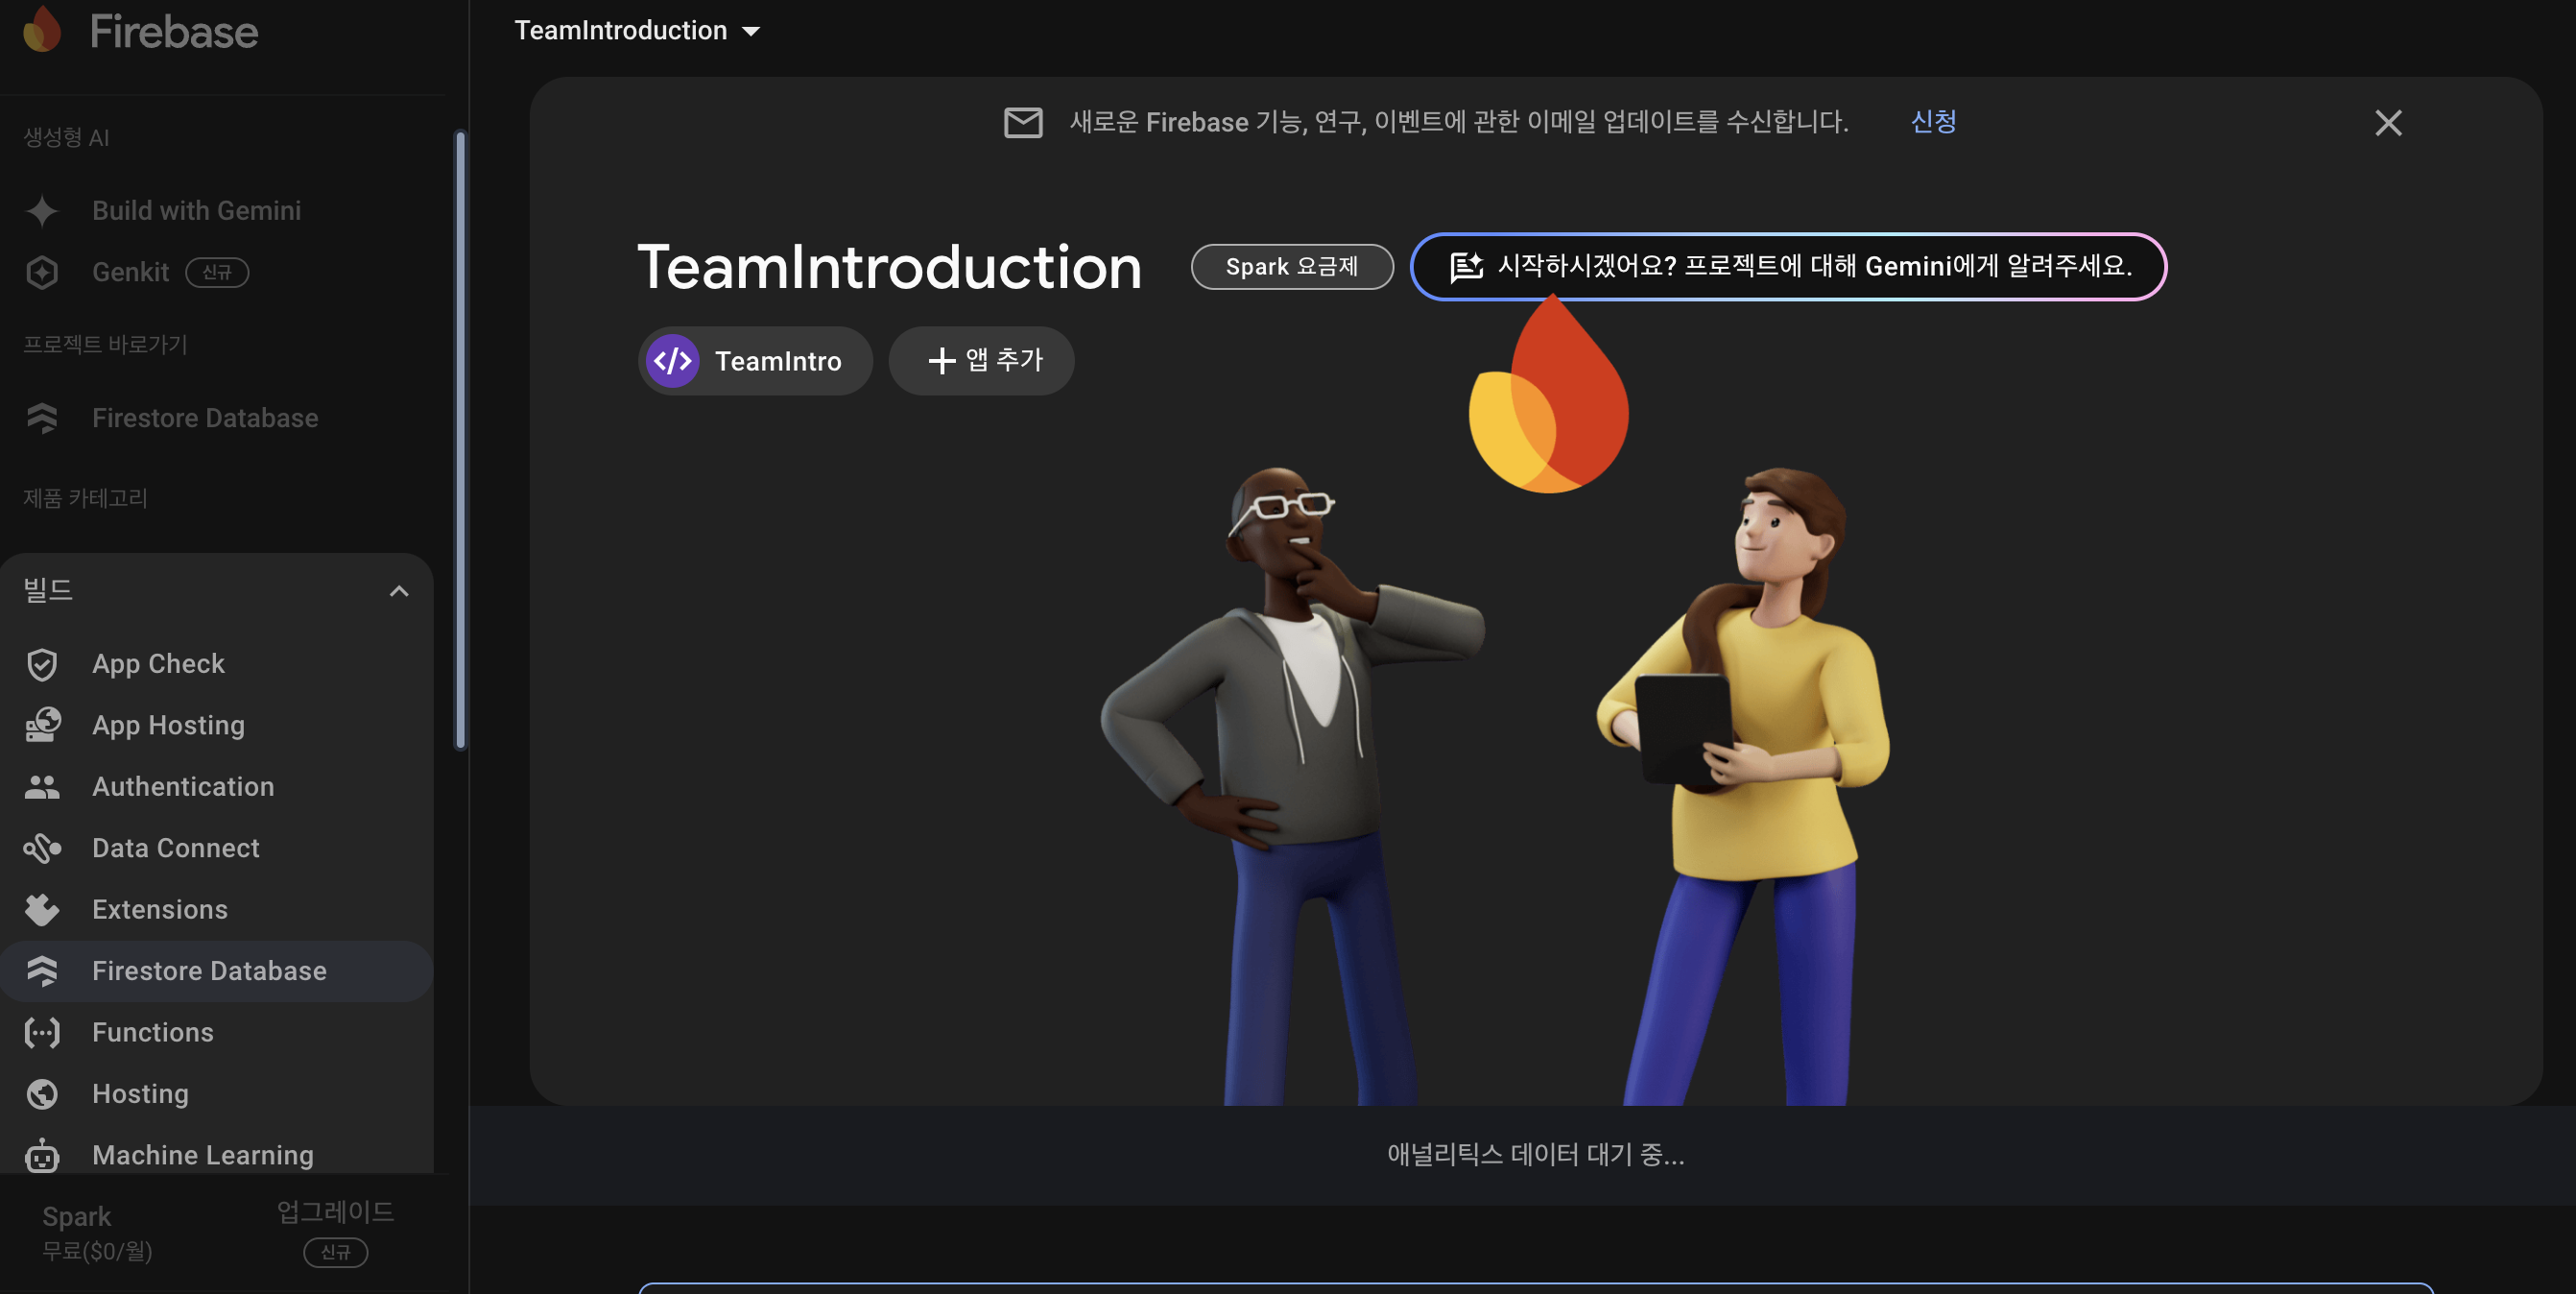Click the Spark 요금제 plan badge

coord(1291,267)
